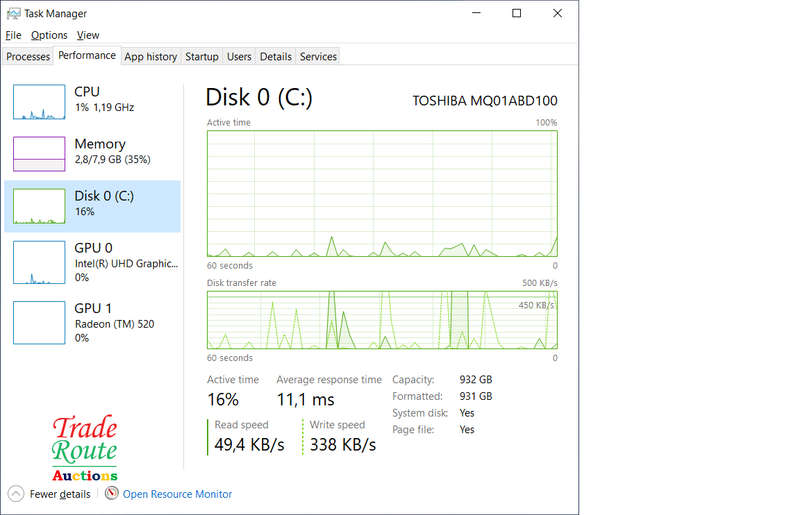Open the View menu
The image size is (800, 515).
[x=88, y=35]
